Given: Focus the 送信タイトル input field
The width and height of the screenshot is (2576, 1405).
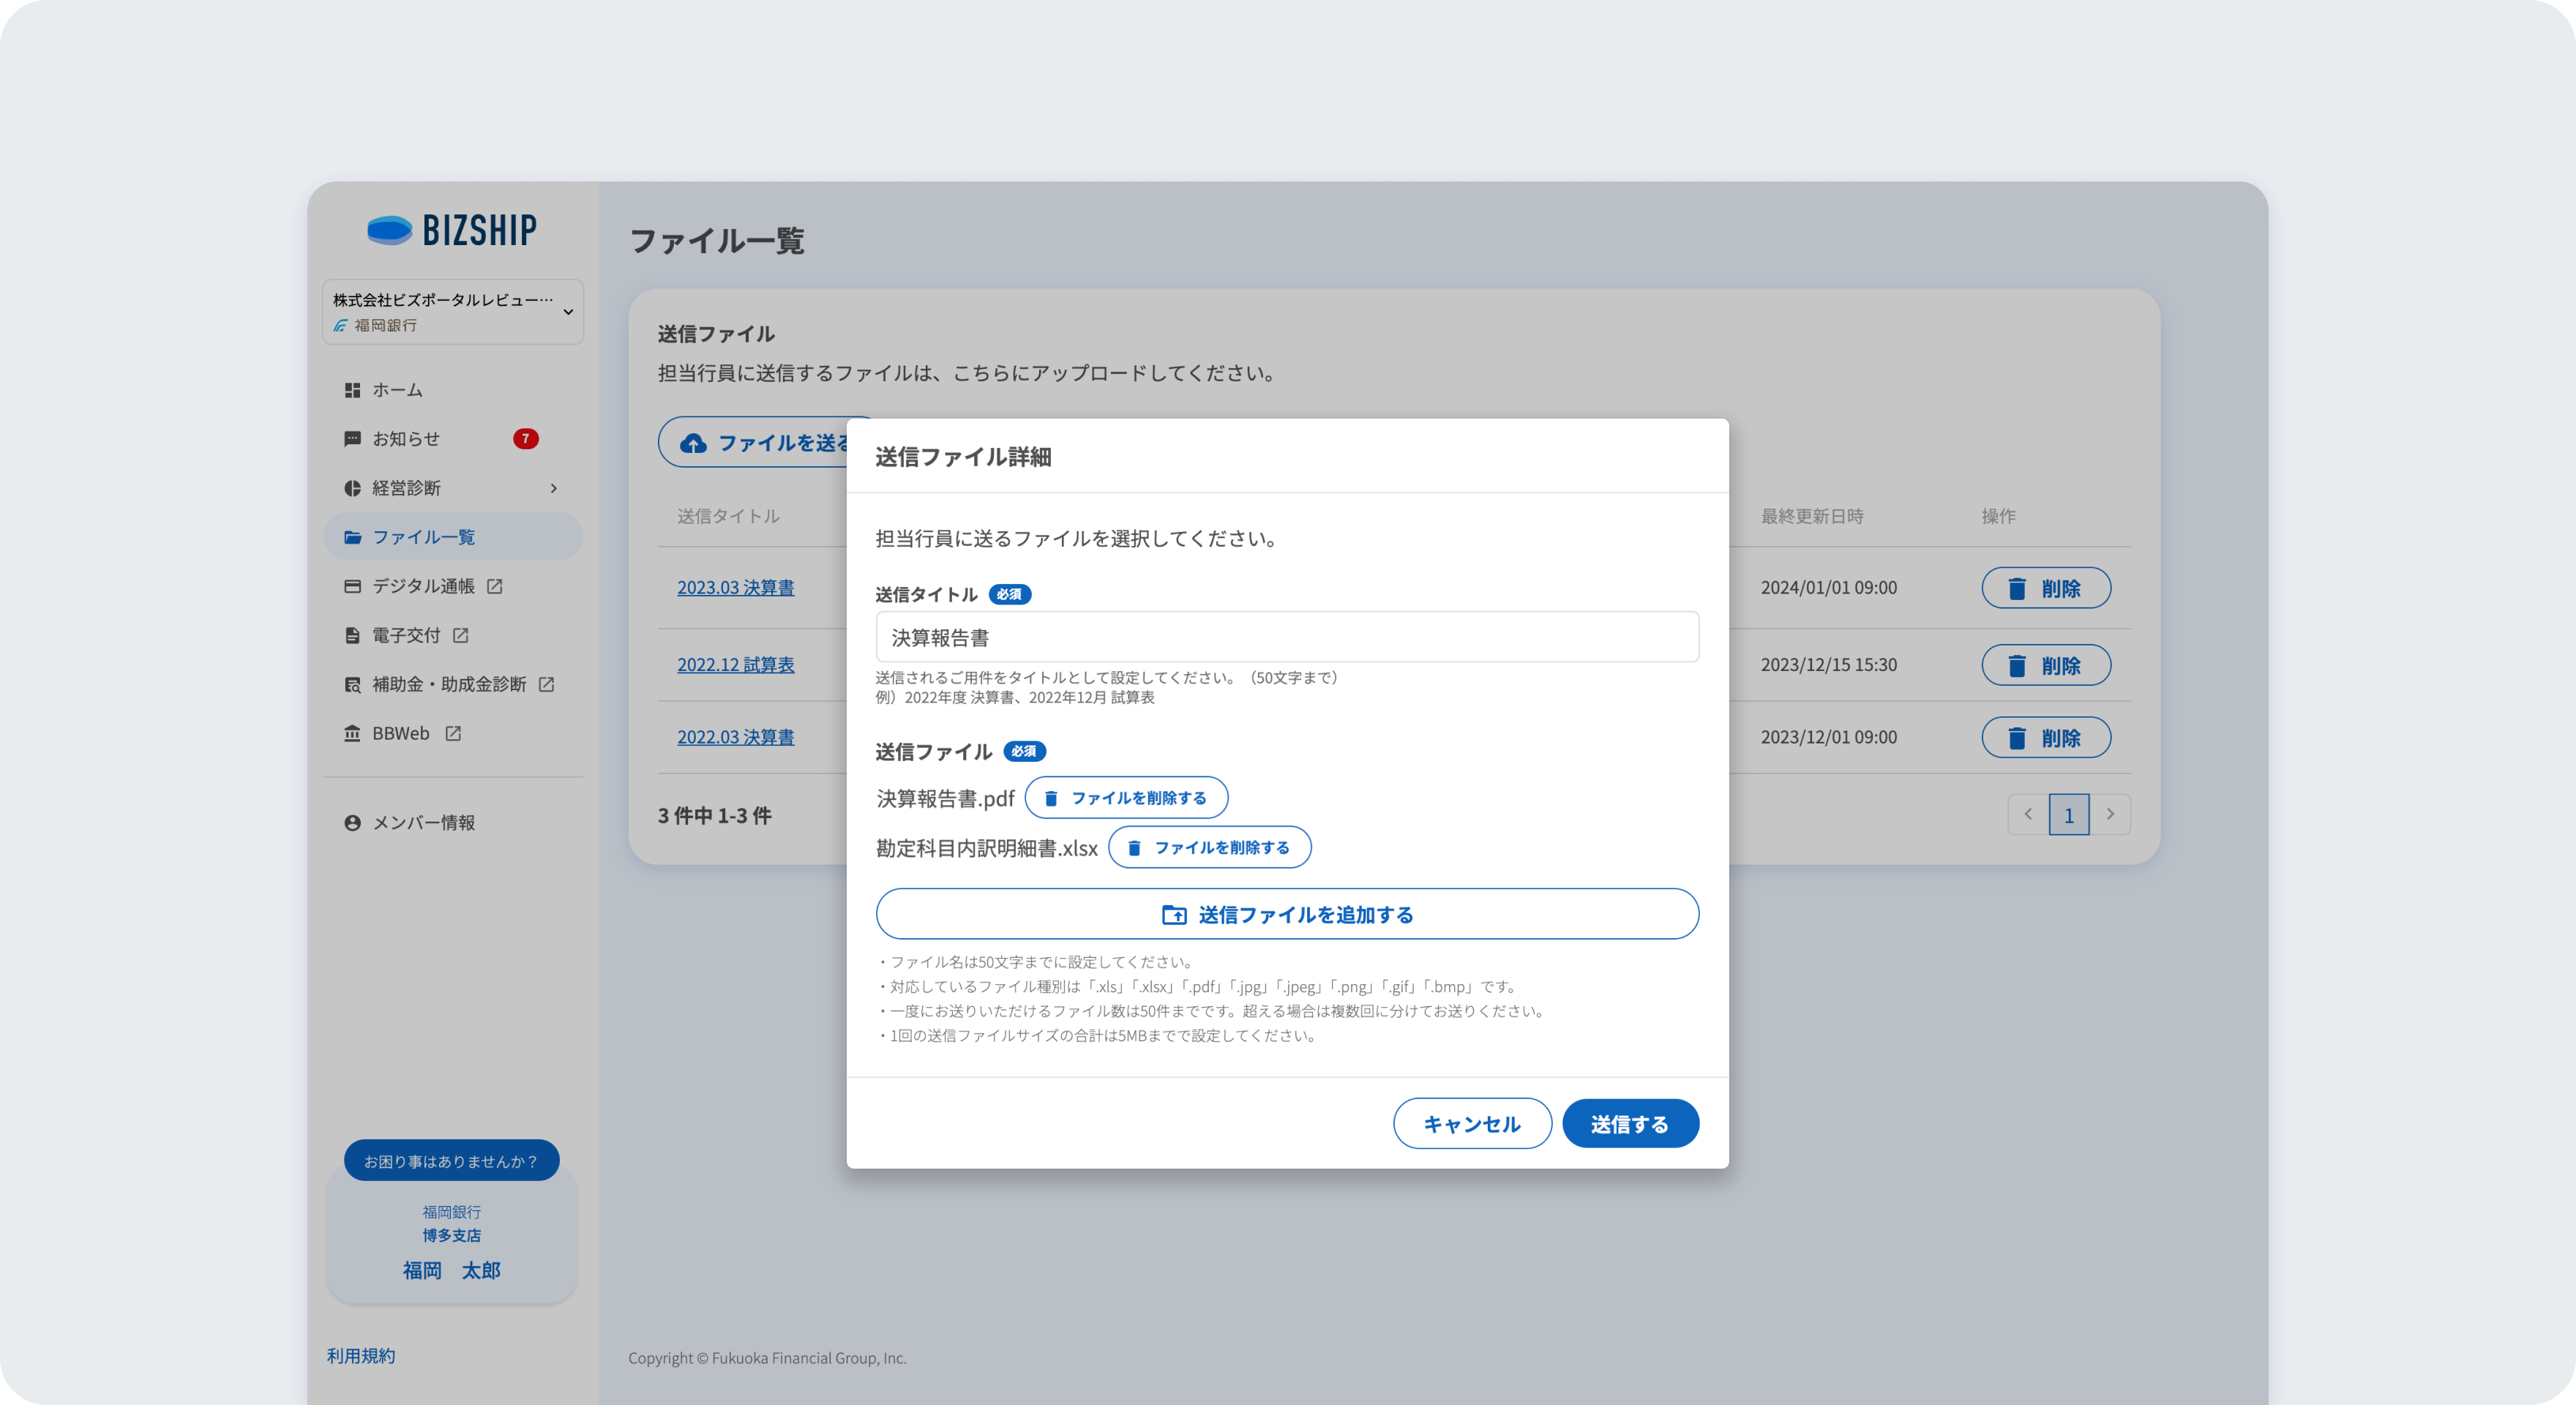Looking at the screenshot, I should tap(1287, 637).
